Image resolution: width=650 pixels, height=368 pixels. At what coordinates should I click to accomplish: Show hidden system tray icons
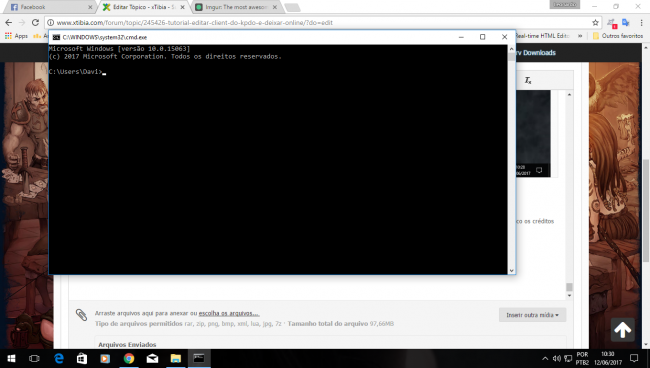coord(545,358)
